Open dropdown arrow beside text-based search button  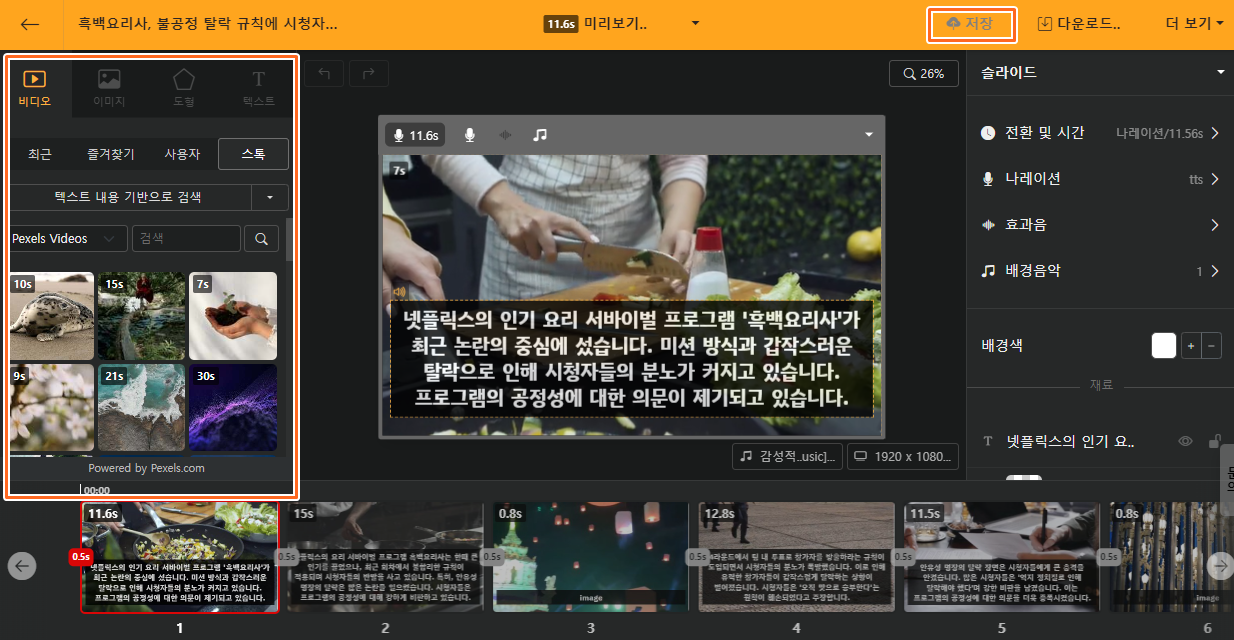pyautogui.click(x=269, y=197)
